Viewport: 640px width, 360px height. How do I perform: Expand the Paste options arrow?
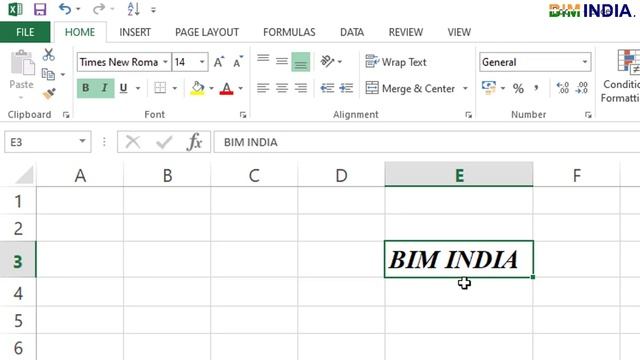click(x=21, y=98)
